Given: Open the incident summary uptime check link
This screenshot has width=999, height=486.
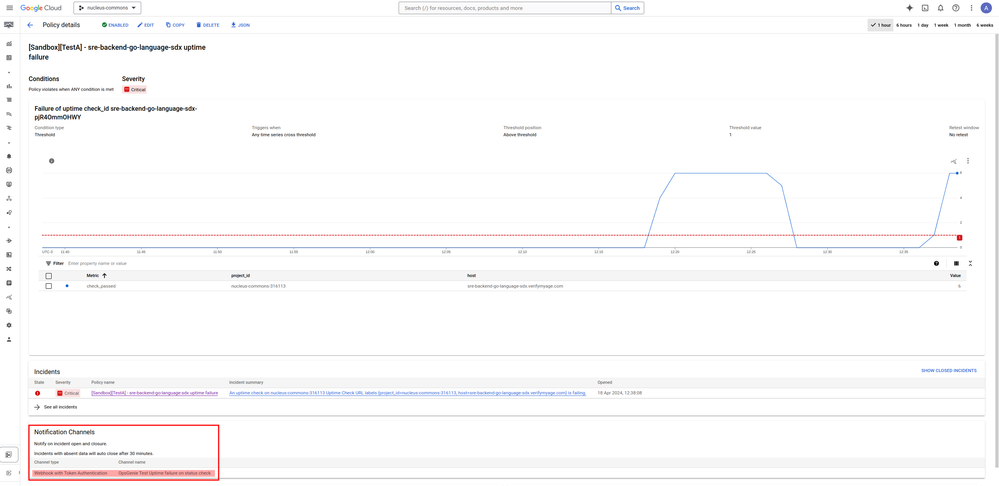Looking at the screenshot, I should pos(407,393).
